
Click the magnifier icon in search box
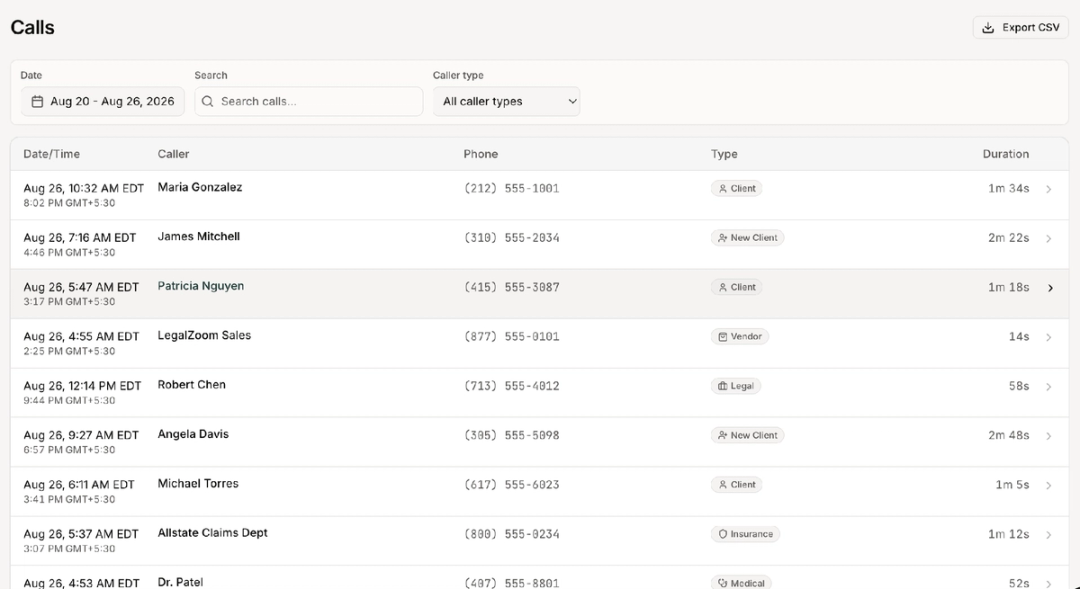[207, 101]
